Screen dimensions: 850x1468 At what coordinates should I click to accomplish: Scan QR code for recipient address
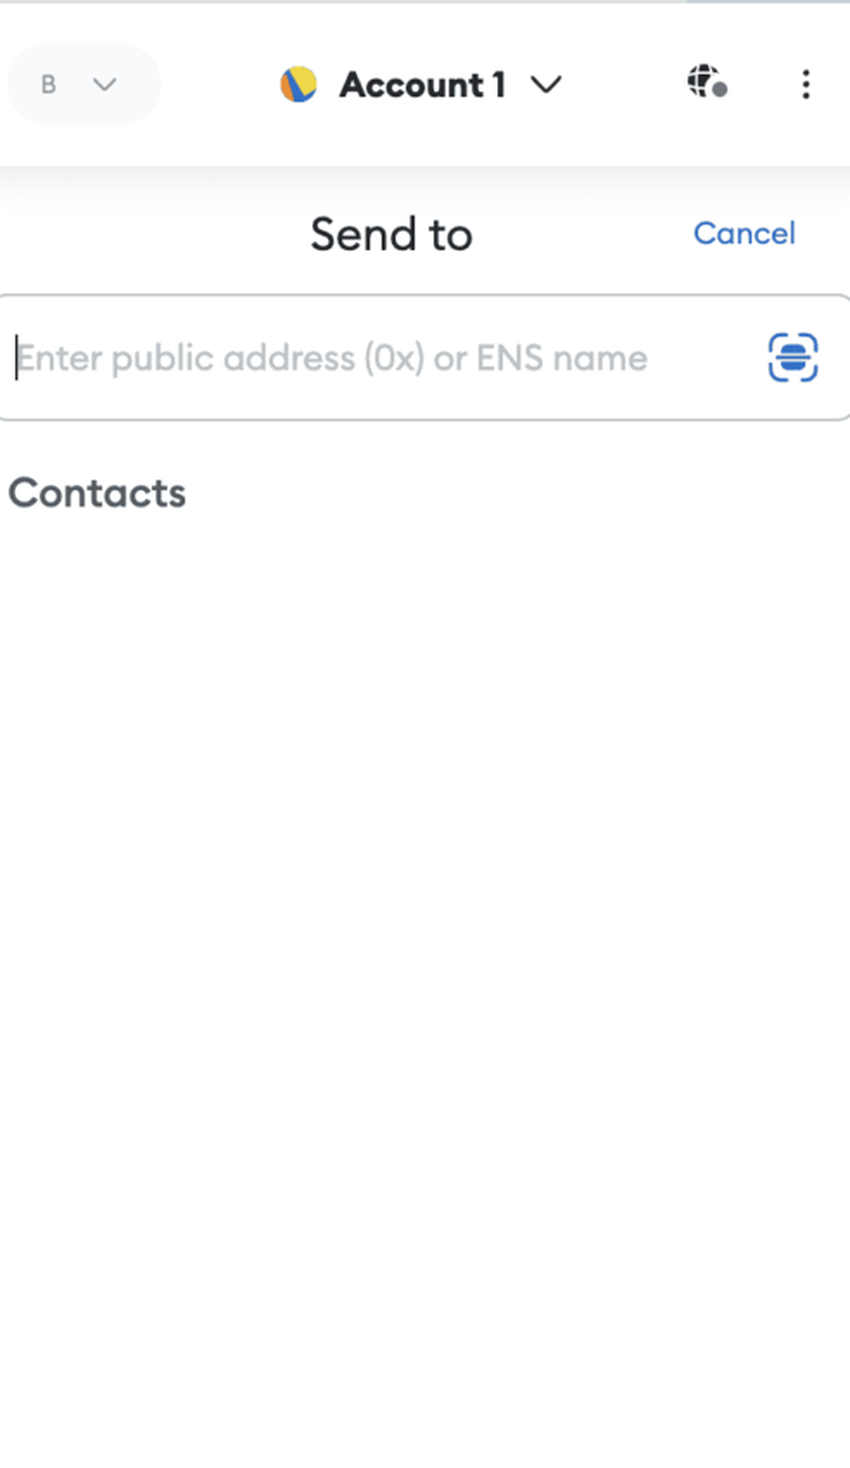pyautogui.click(x=793, y=358)
